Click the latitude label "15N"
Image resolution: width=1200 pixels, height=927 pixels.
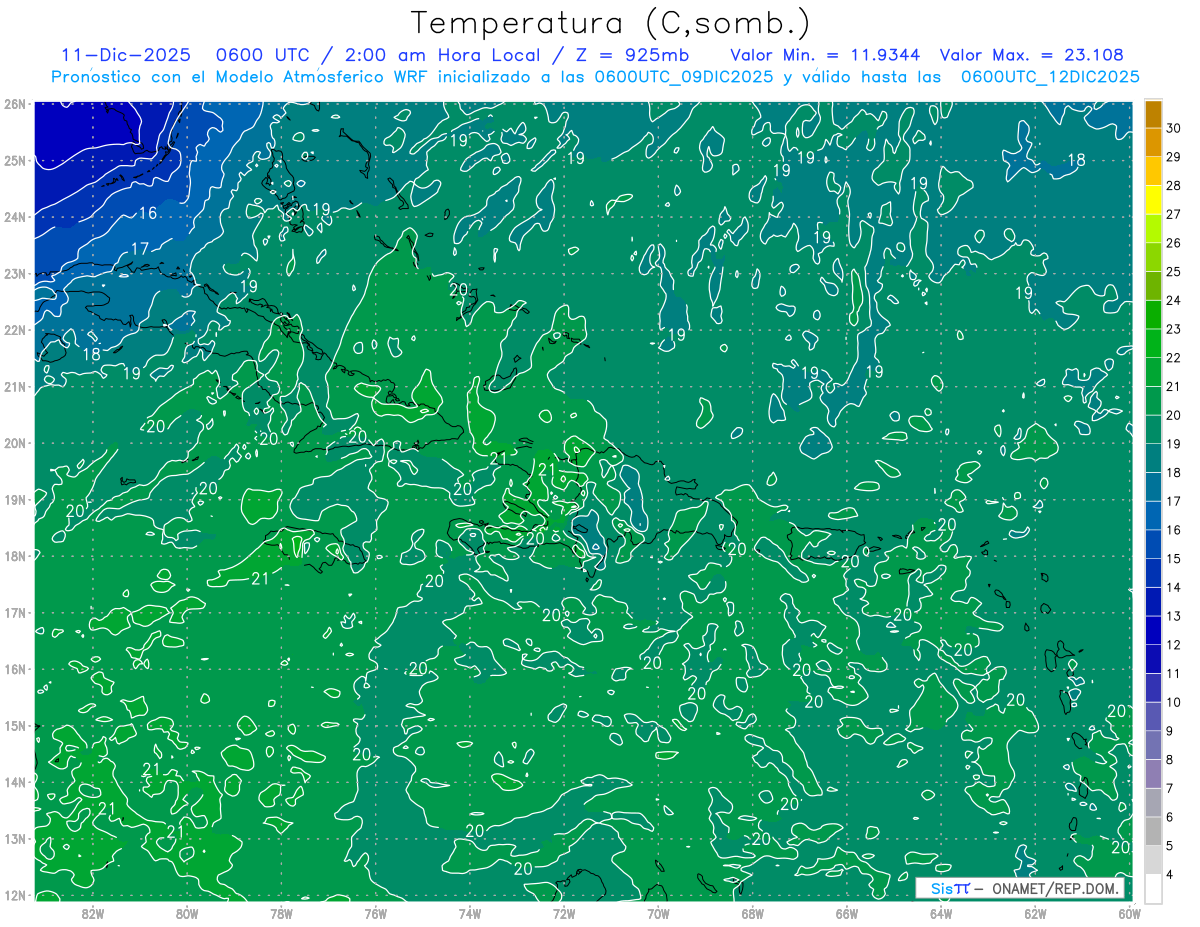[x=14, y=725]
